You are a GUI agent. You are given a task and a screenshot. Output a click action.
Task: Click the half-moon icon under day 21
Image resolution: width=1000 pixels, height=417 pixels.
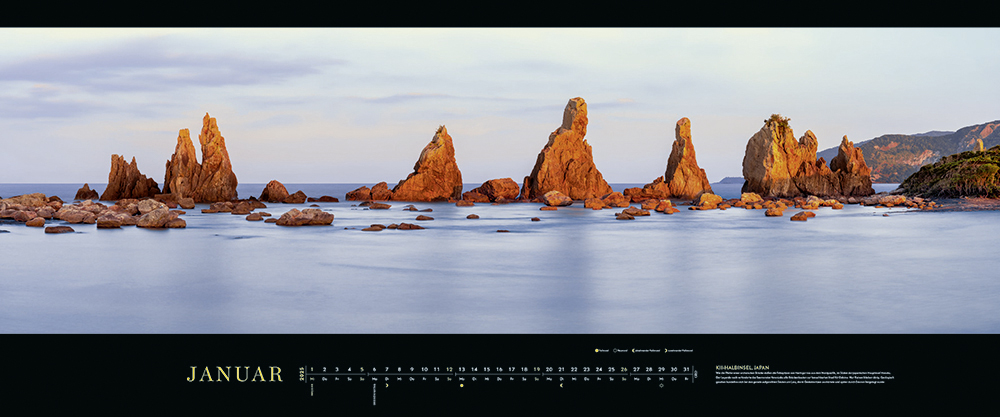561,383
